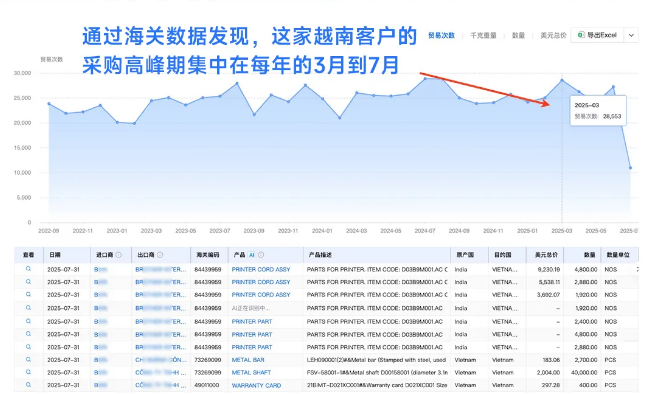Sort by the 美元总价 column header
This screenshot has height=394, width=647.
546,255
